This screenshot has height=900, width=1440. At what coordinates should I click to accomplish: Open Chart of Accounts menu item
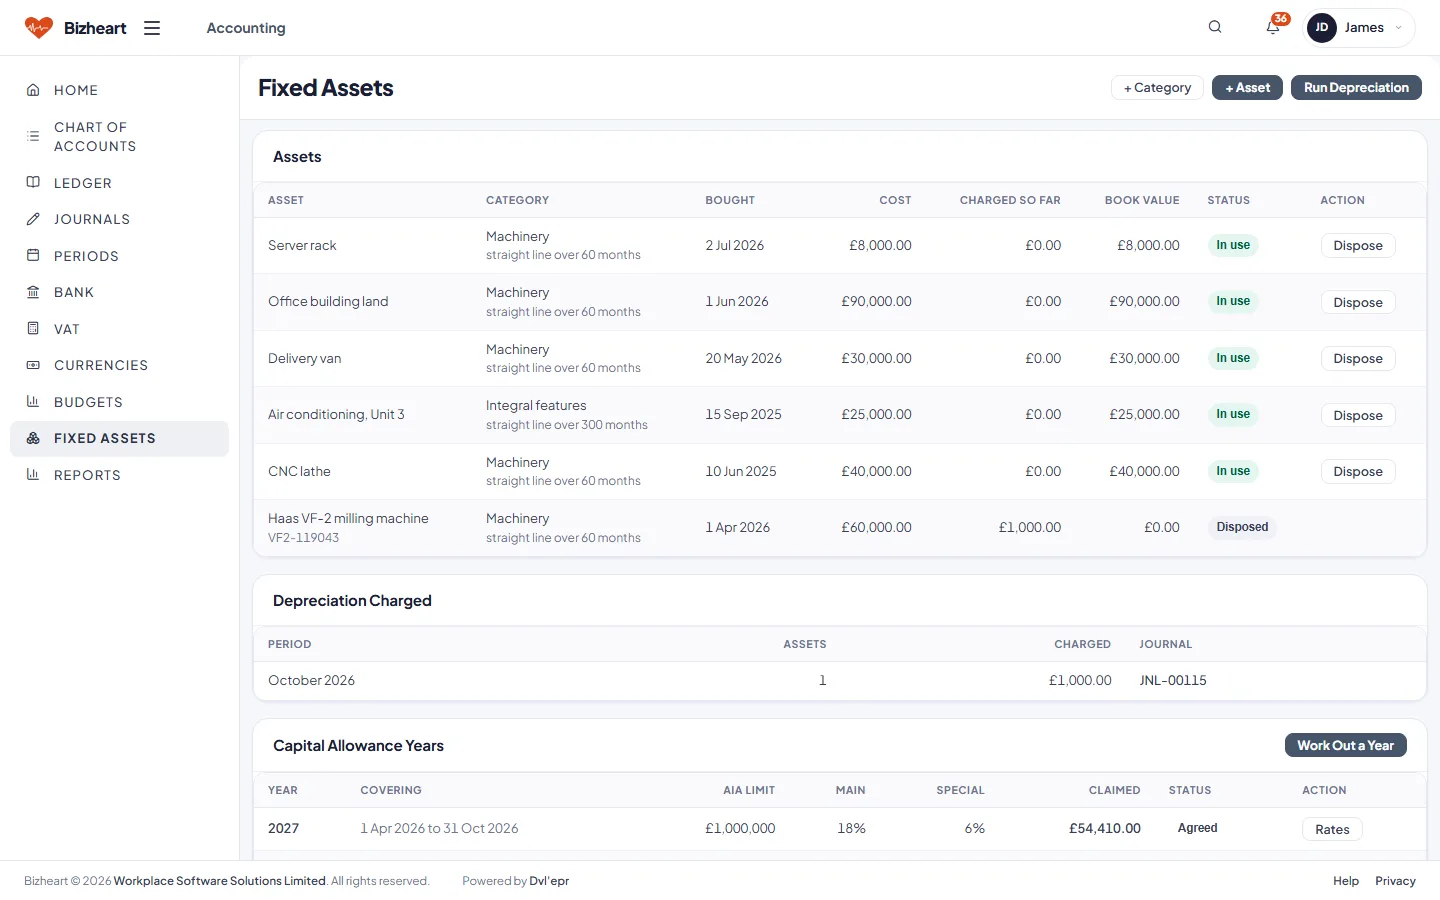119,136
